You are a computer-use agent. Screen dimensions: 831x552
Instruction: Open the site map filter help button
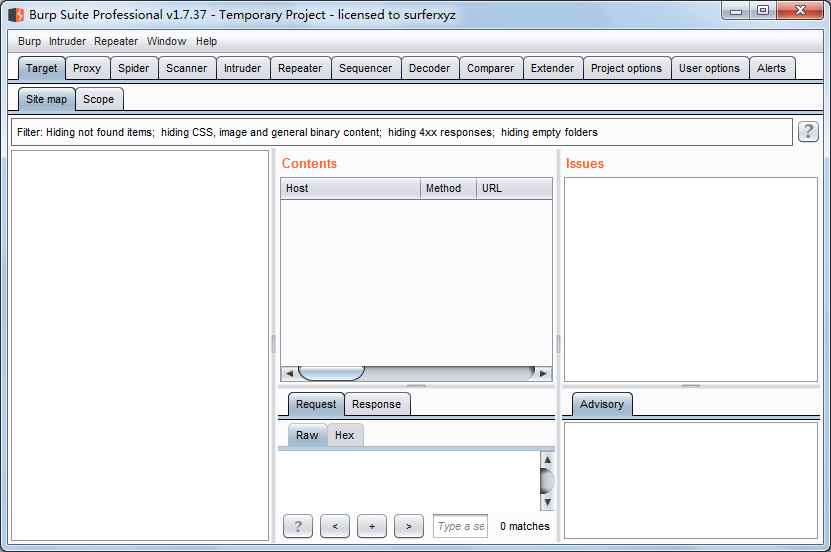pos(808,131)
